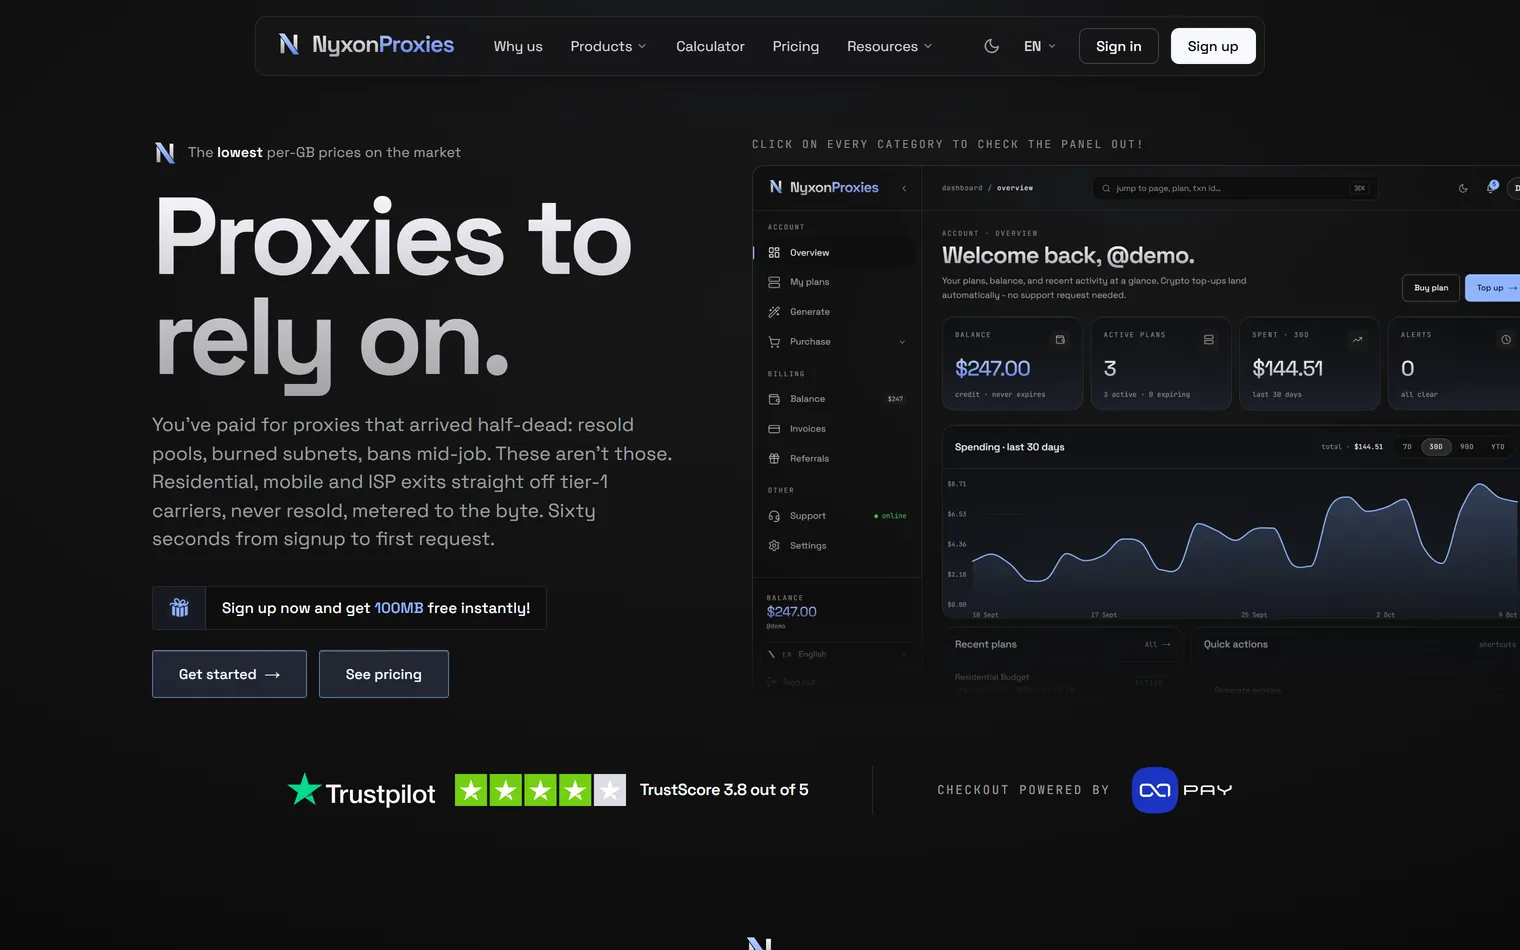Image resolution: width=1520 pixels, height=950 pixels.
Task: Click the Generate magic wand icon in the panel
Action: point(774,312)
